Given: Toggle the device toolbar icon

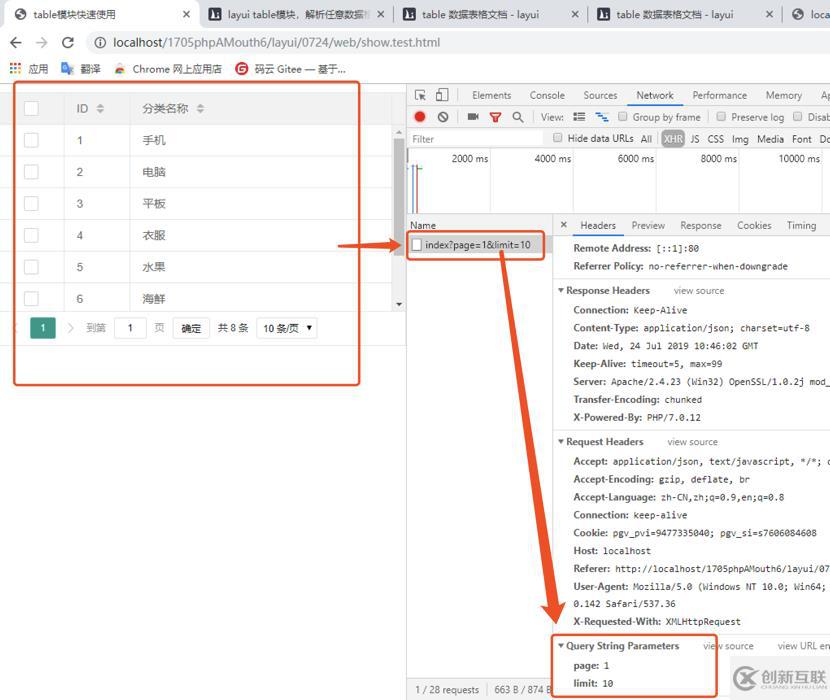Looking at the screenshot, I should (x=441, y=95).
